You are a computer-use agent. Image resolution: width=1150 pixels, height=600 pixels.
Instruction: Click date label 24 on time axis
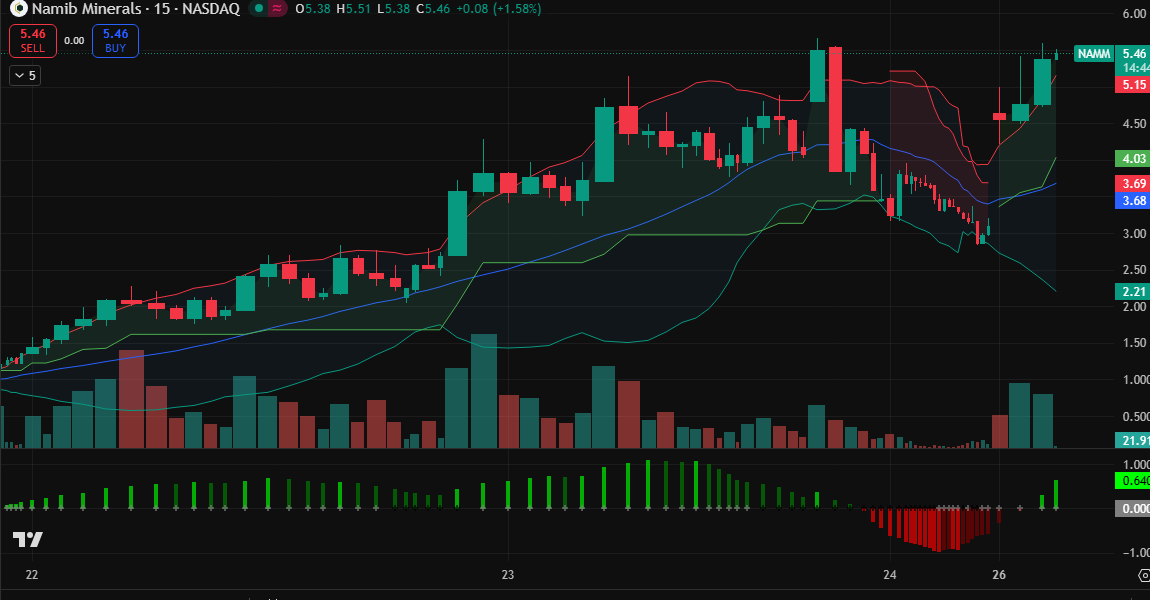(x=890, y=574)
